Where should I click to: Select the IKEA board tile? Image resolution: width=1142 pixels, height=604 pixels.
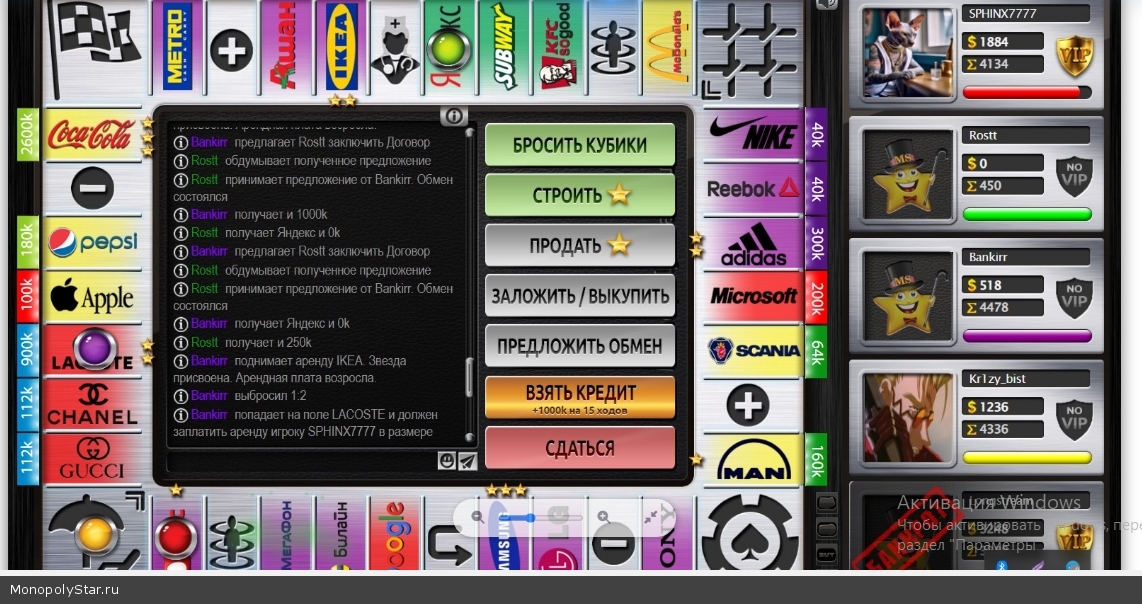341,47
